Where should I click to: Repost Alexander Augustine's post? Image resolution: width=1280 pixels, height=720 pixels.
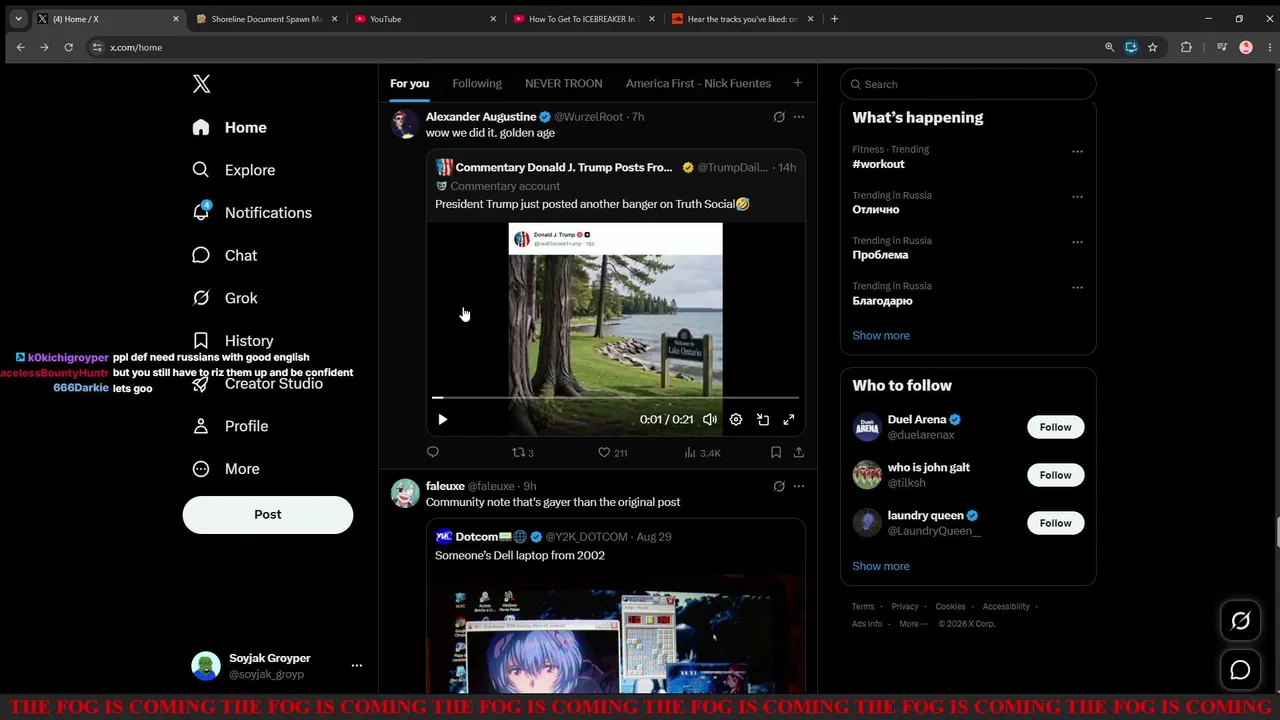click(x=523, y=452)
